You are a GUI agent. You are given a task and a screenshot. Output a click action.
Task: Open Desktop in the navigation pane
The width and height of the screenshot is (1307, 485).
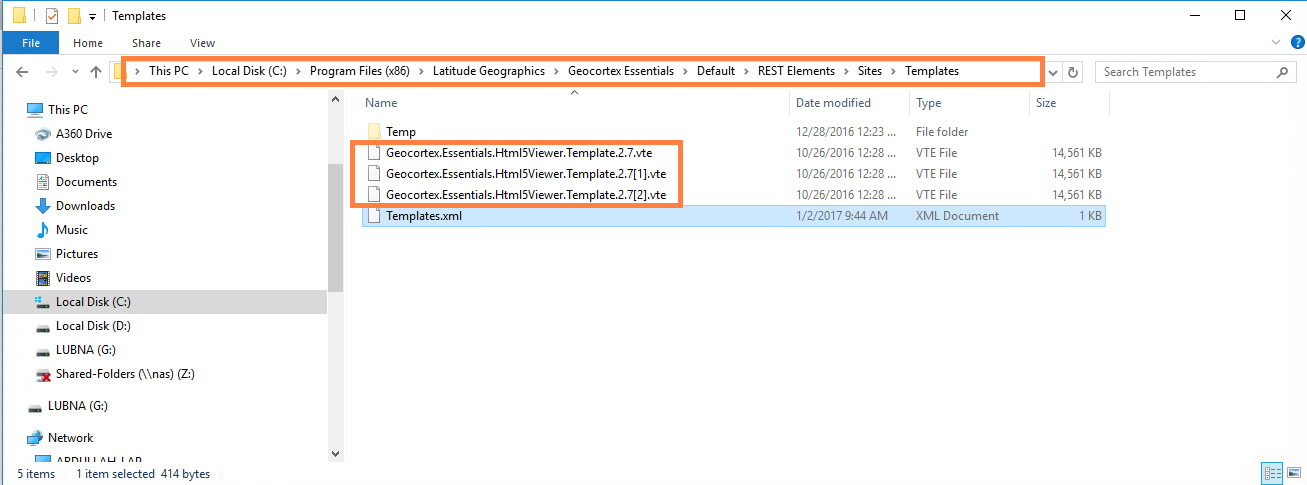click(77, 158)
